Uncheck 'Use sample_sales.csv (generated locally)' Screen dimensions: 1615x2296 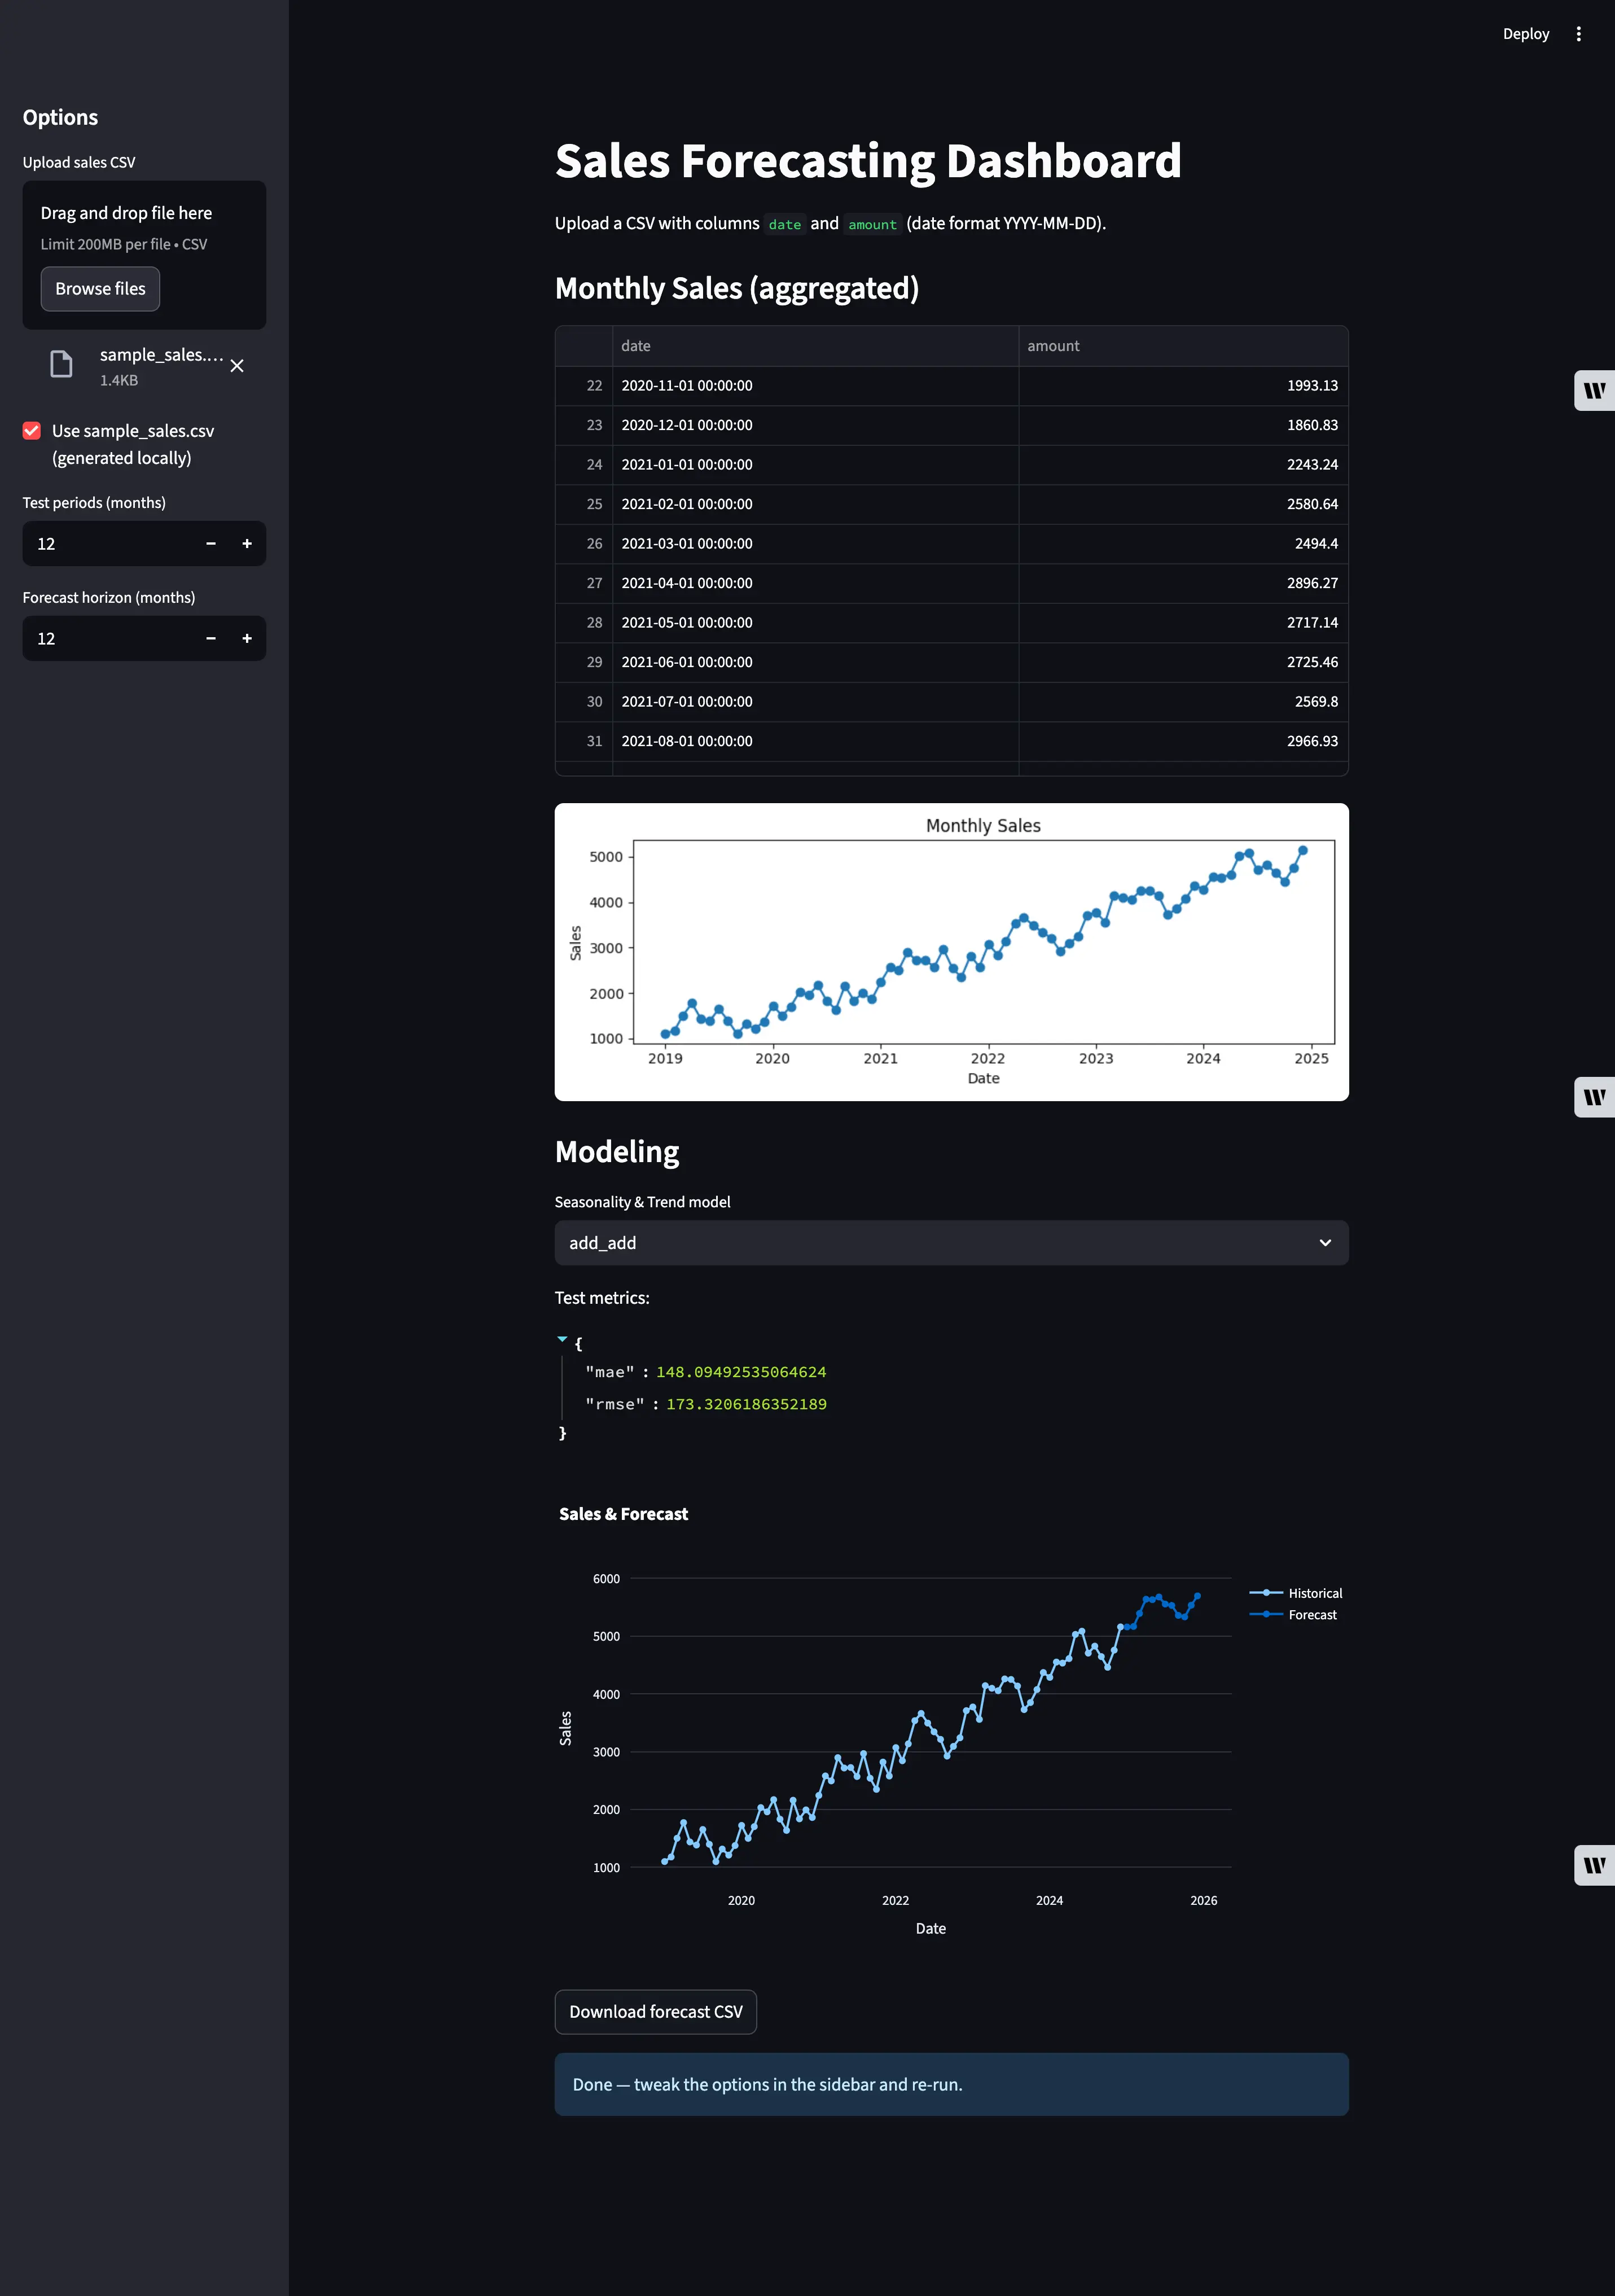(x=31, y=430)
